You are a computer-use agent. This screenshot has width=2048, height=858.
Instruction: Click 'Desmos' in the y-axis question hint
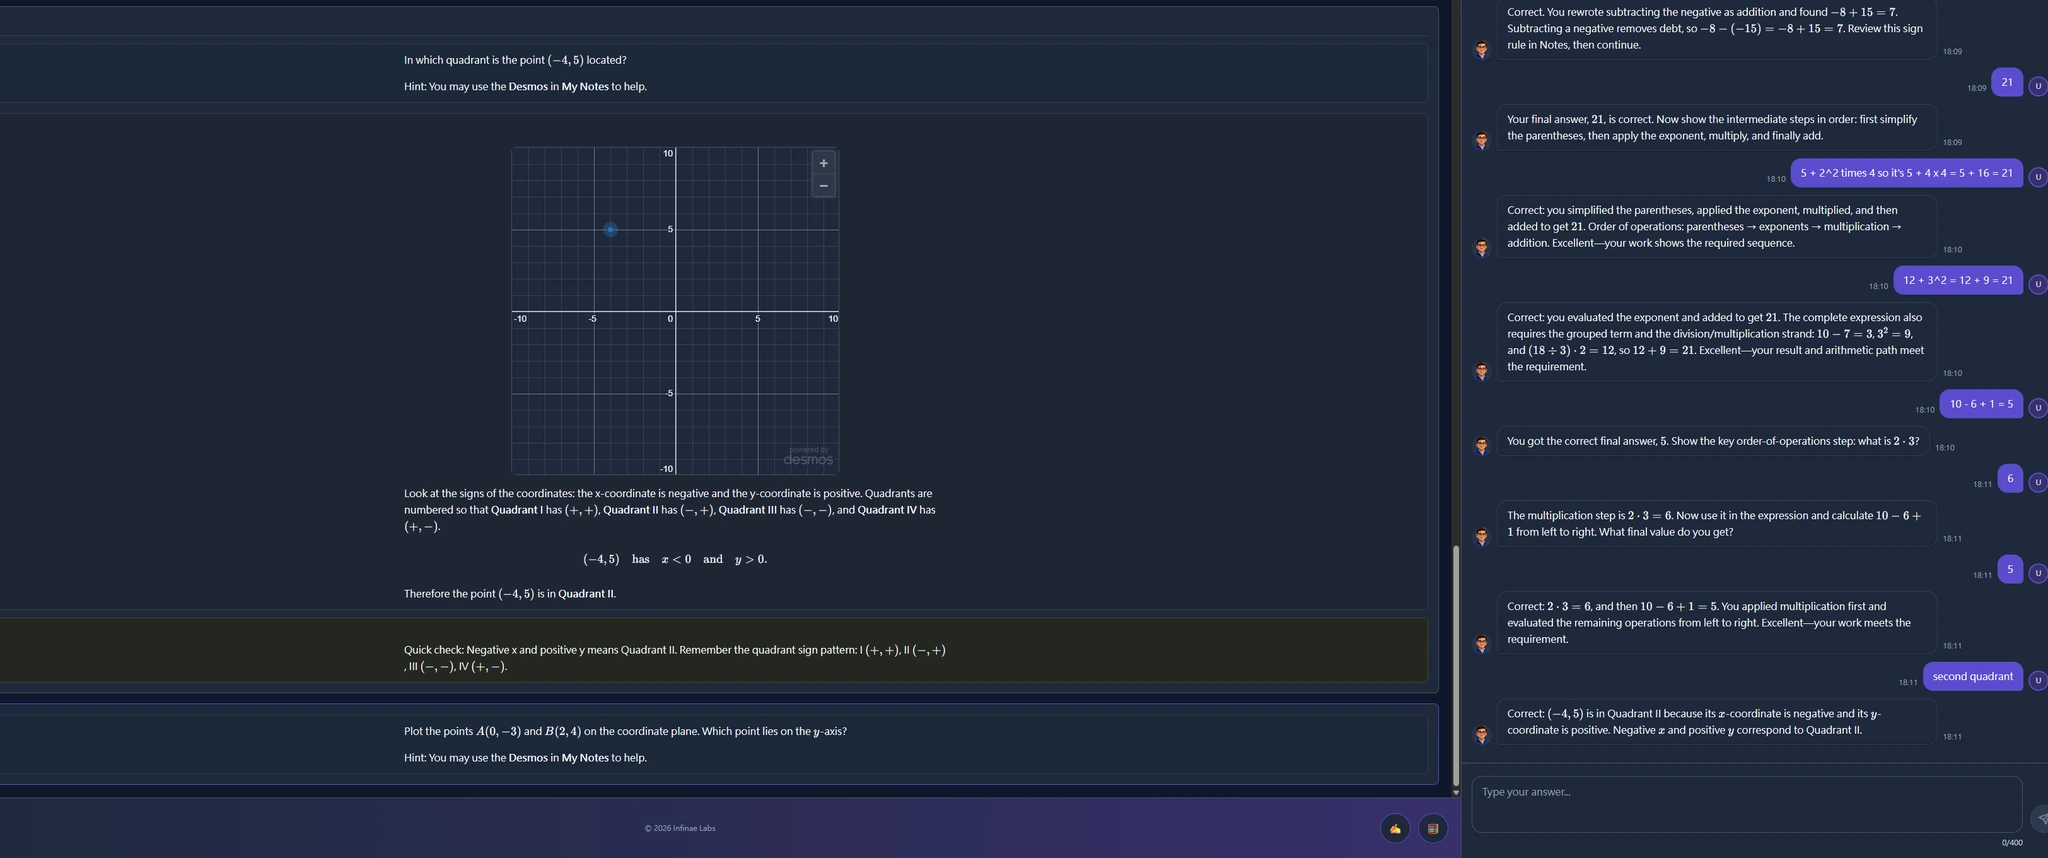528,758
